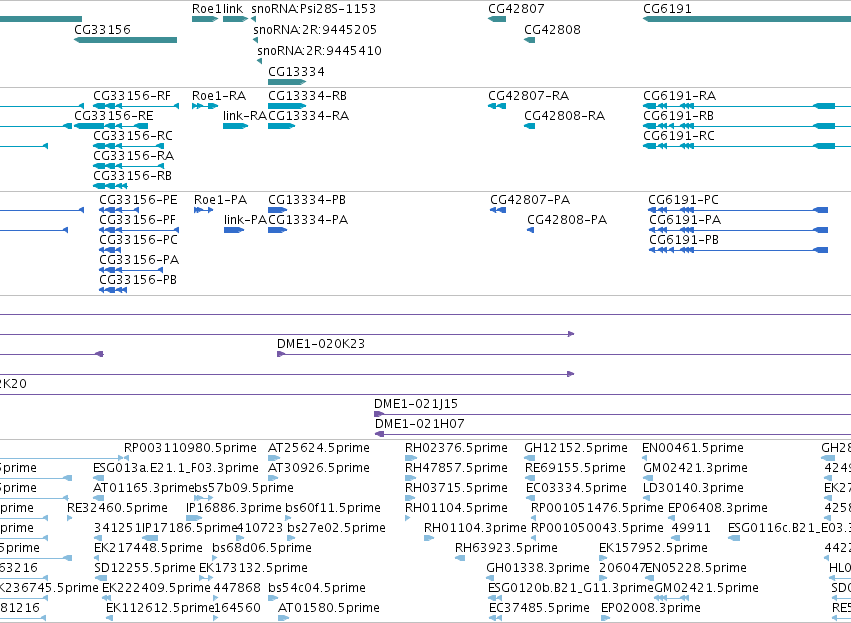
Task: Click EST EN00461.5prime
Action: (693, 448)
